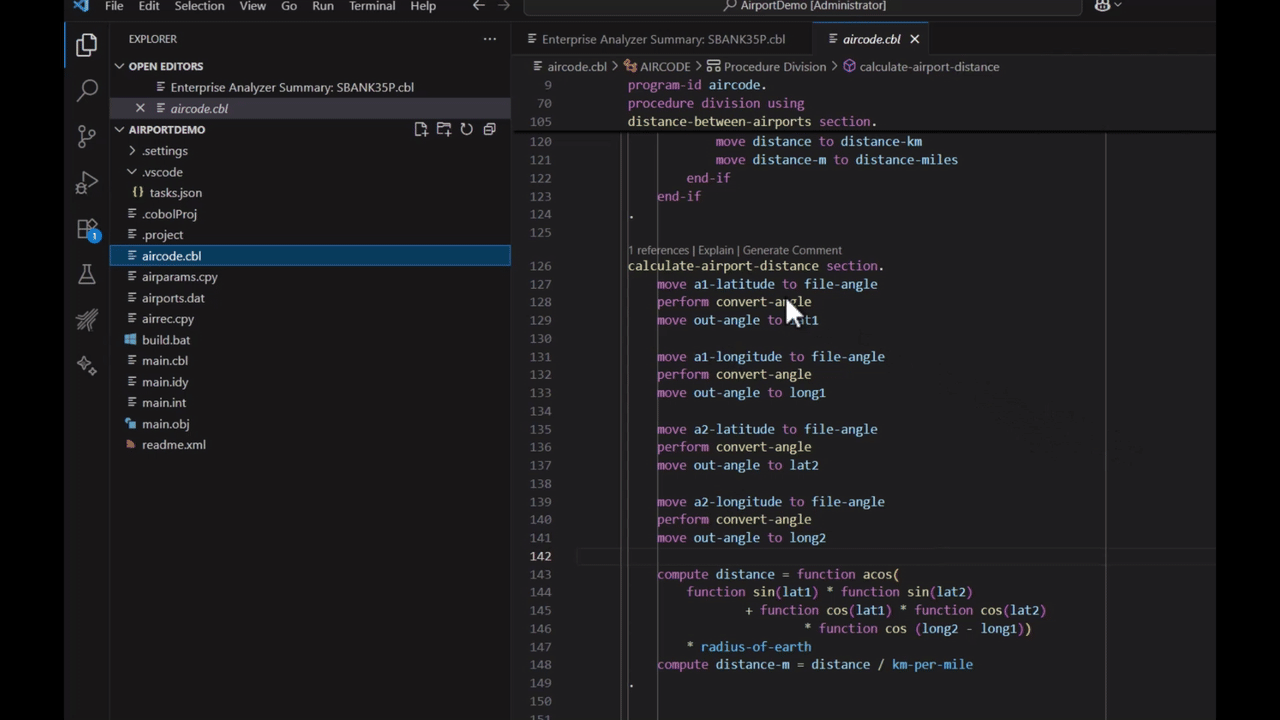Collapse all folders in explorer
Viewport: 1280px width, 720px height.
pos(489,130)
